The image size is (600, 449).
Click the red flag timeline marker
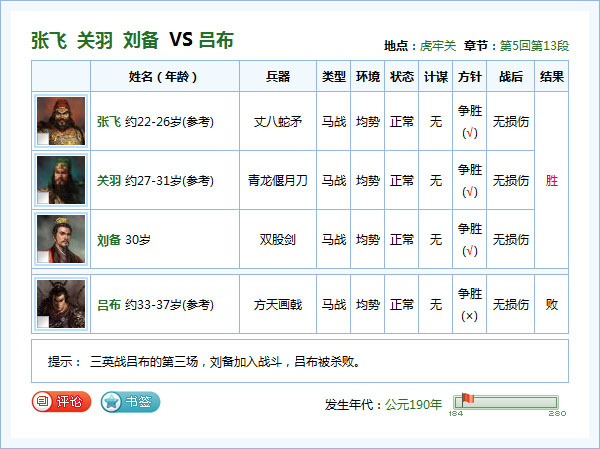click(x=467, y=400)
